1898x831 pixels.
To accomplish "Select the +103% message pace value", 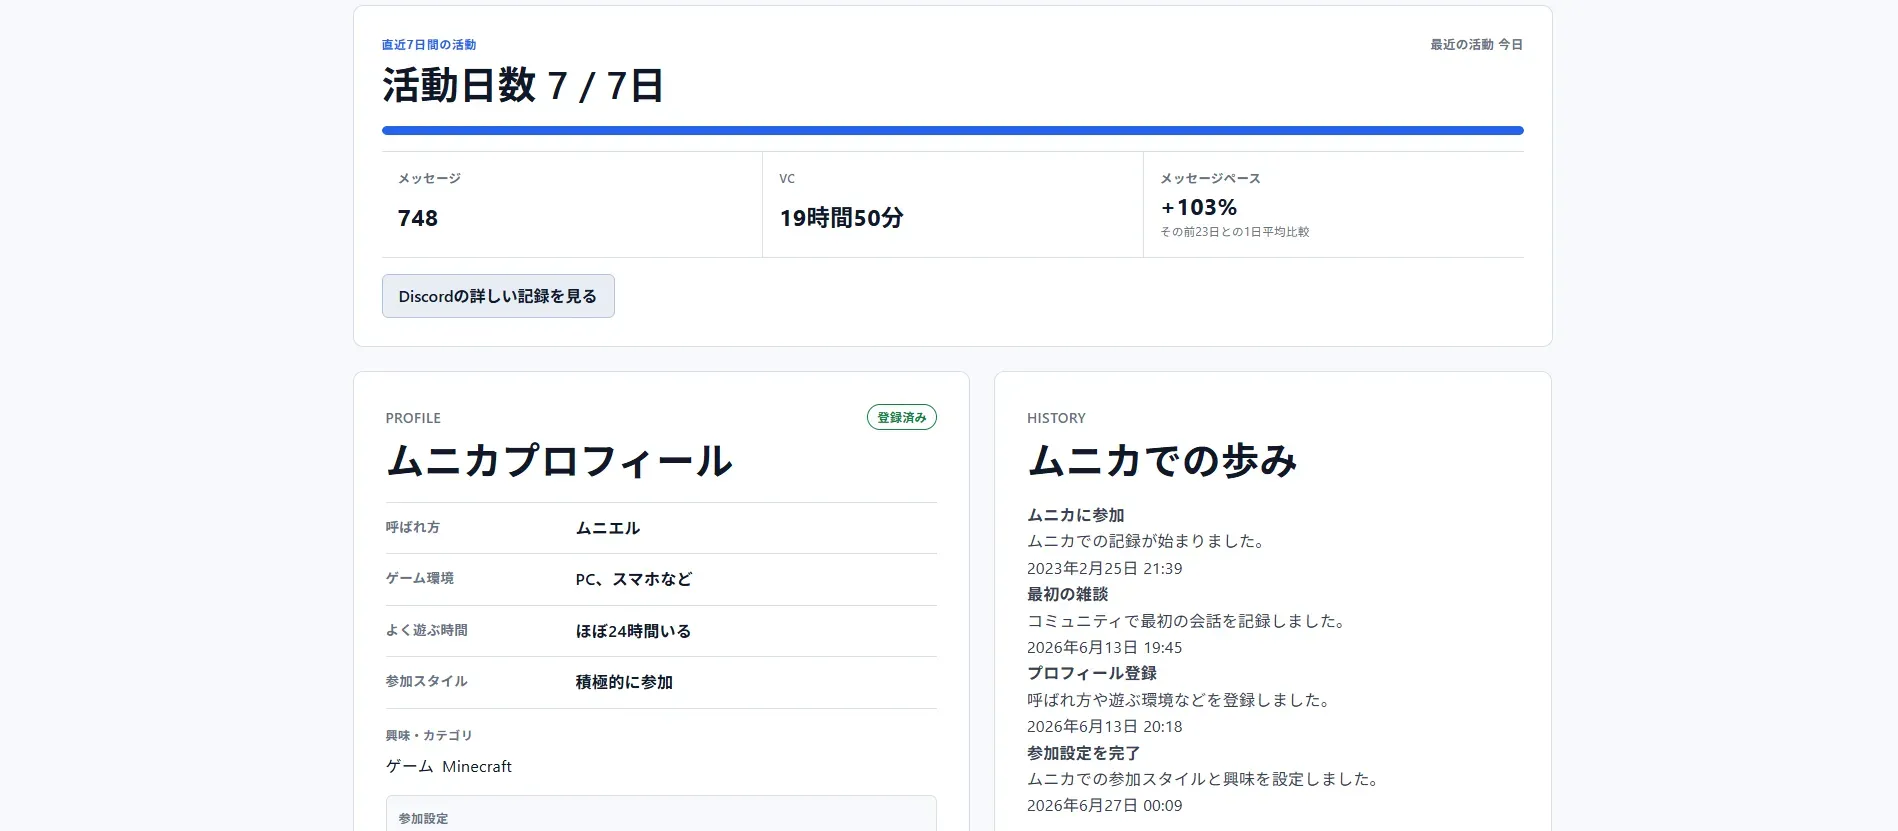I will pos(1199,207).
